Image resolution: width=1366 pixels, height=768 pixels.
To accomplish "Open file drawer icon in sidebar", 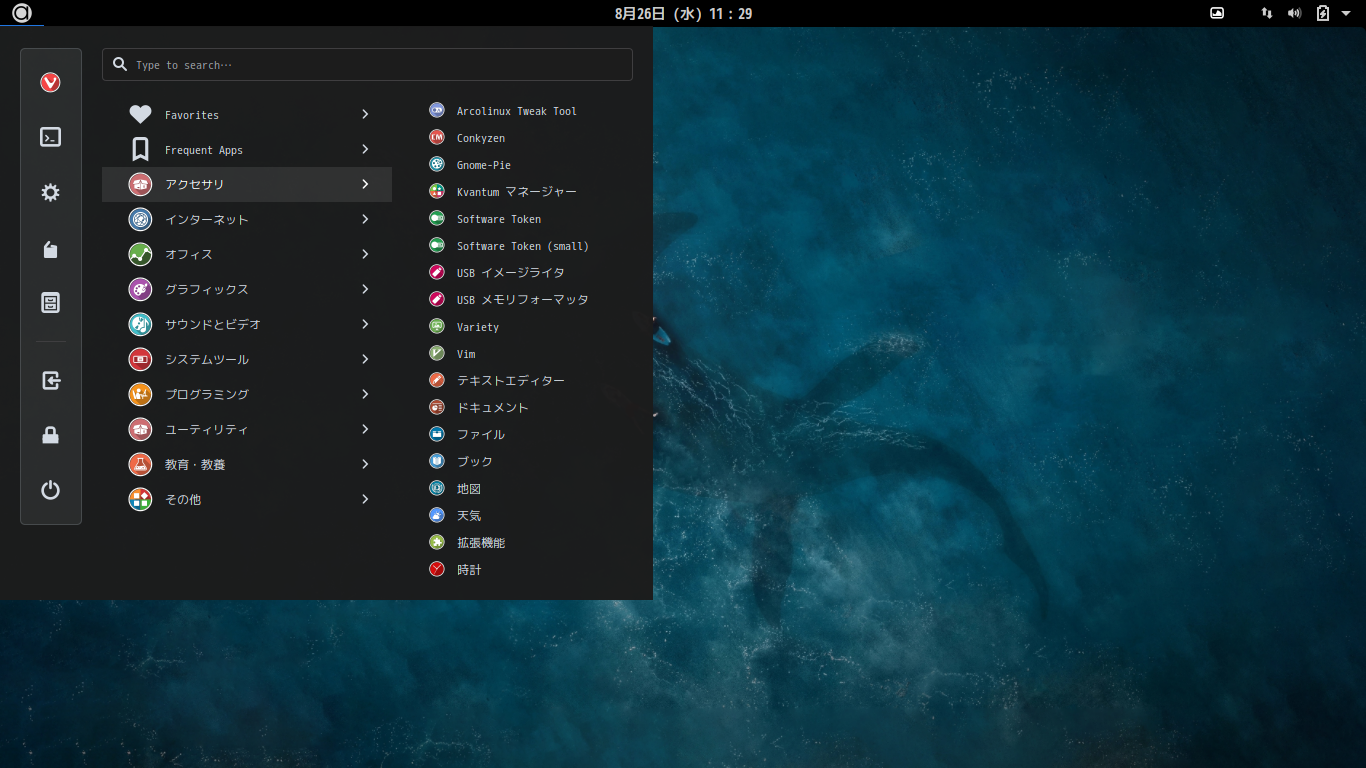I will click(x=50, y=302).
